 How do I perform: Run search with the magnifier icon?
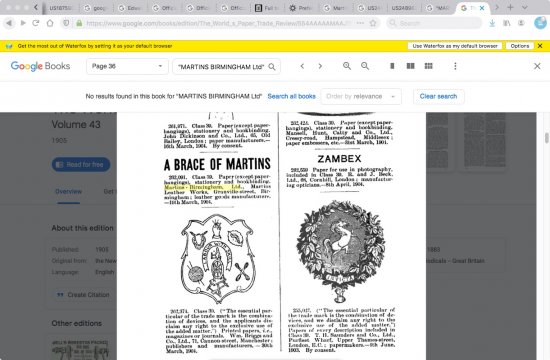click(272, 67)
